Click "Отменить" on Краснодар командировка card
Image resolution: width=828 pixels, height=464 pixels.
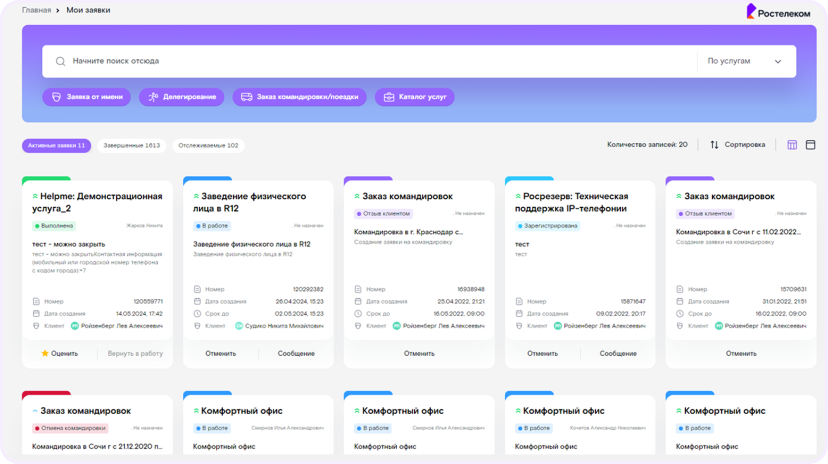pyautogui.click(x=419, y=354)
